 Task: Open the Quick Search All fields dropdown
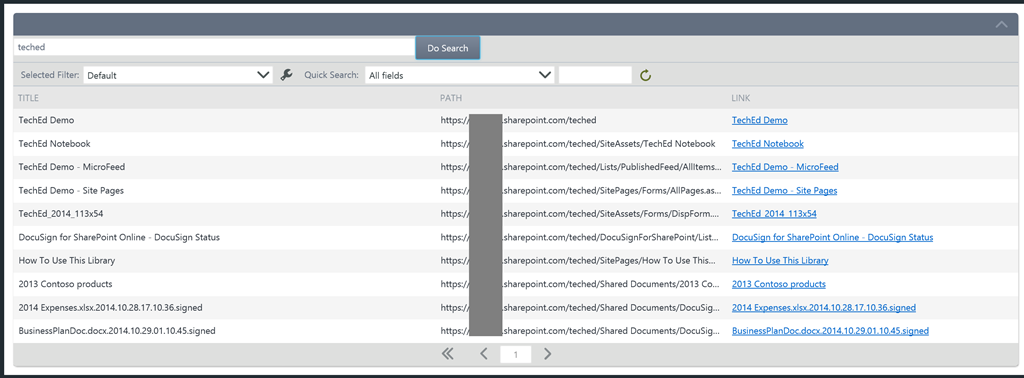click(459, 75)
